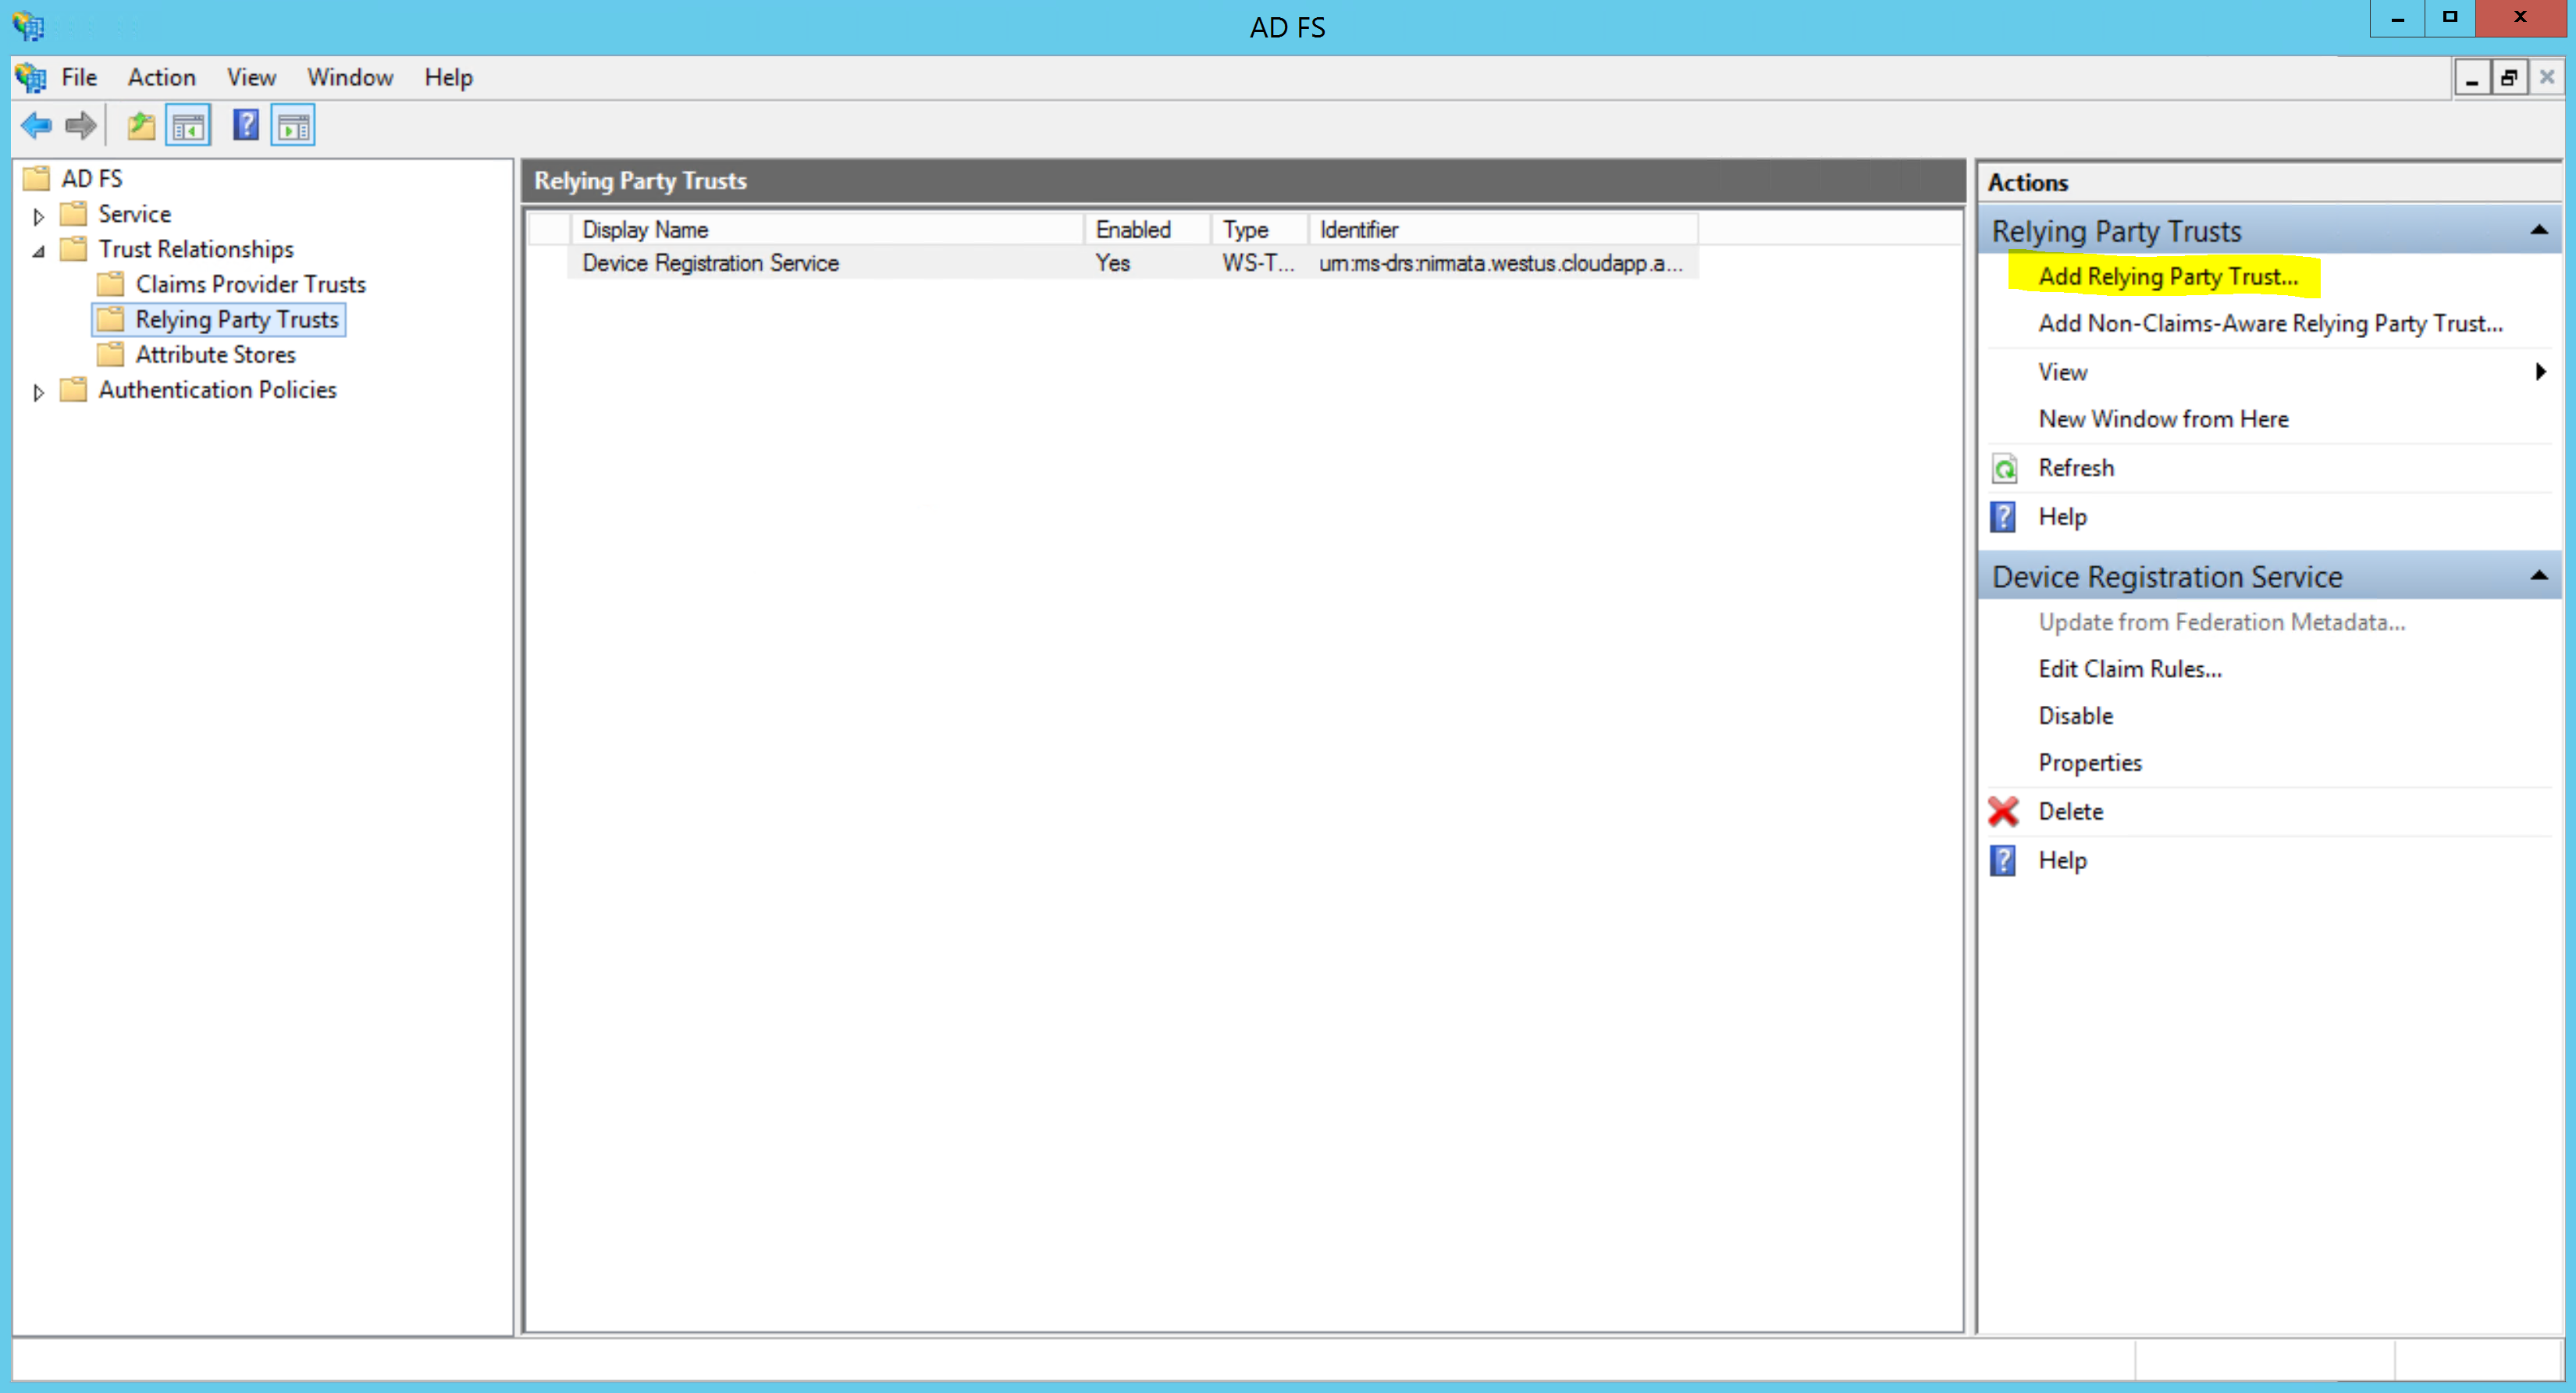The height and width of the screenshot is (1393, 2576).
Task: Open the Window menu
Action: click(350, 77)
